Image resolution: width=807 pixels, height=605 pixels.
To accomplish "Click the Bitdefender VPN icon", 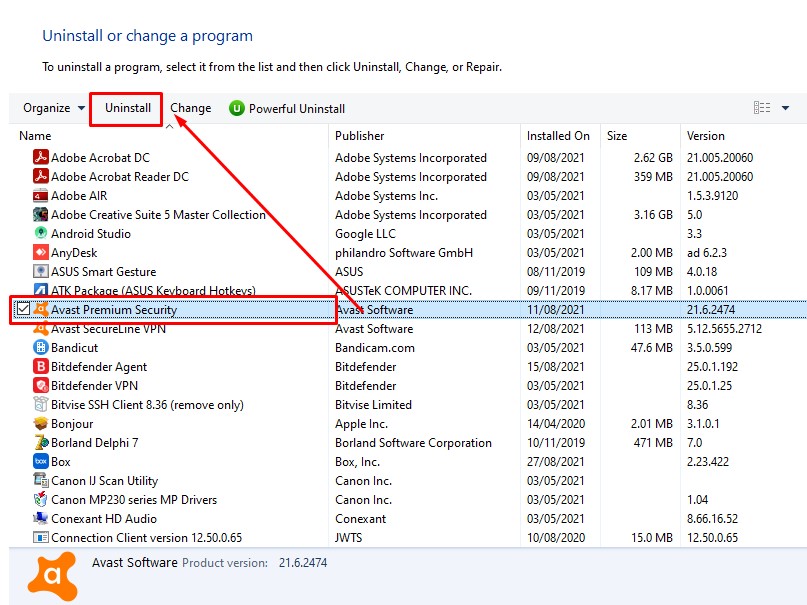I will coord(41,385).
